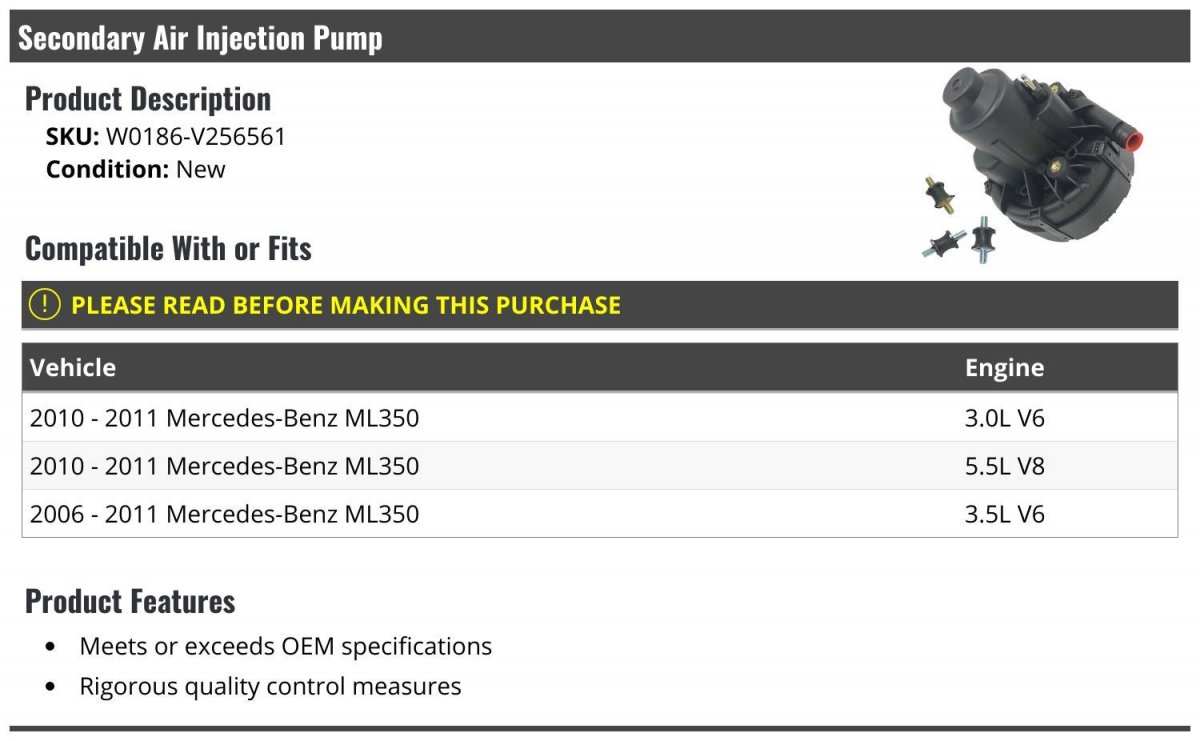Viewport: 1200px width, 741px height.
Task: Click the yellow warning exclamation icon
Action: tap(45, 305)
